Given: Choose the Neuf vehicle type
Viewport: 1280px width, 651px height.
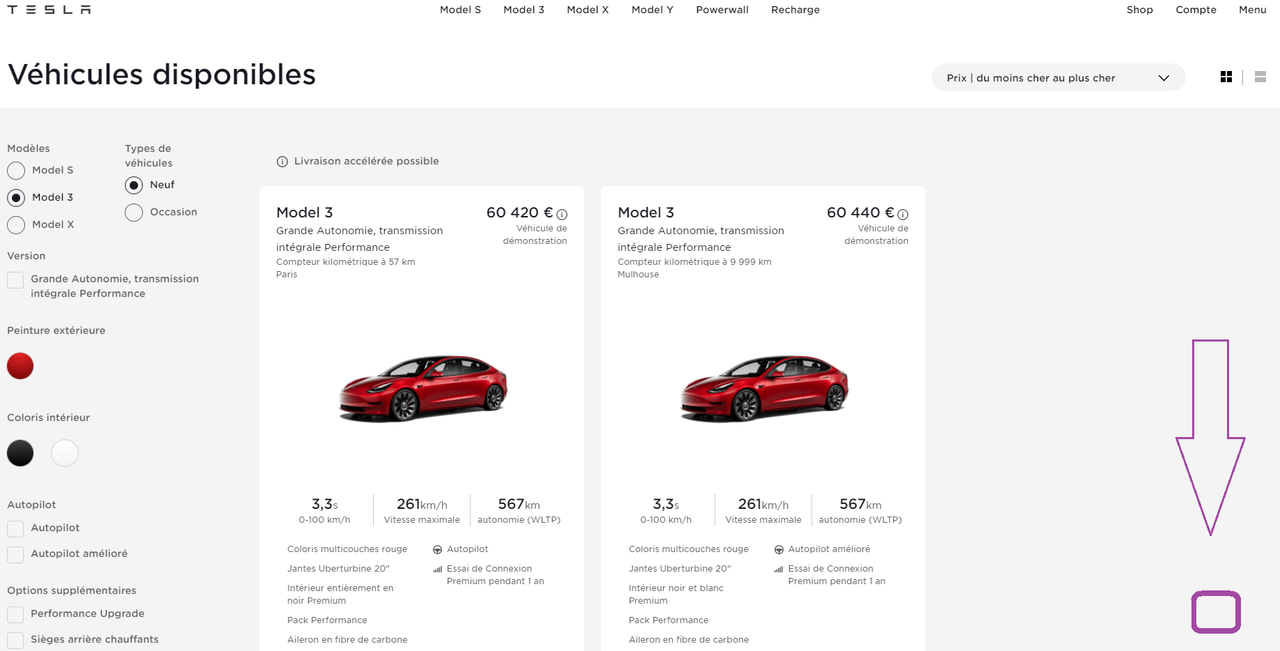Looking at the screenshot, I should (x=134, y=185).
